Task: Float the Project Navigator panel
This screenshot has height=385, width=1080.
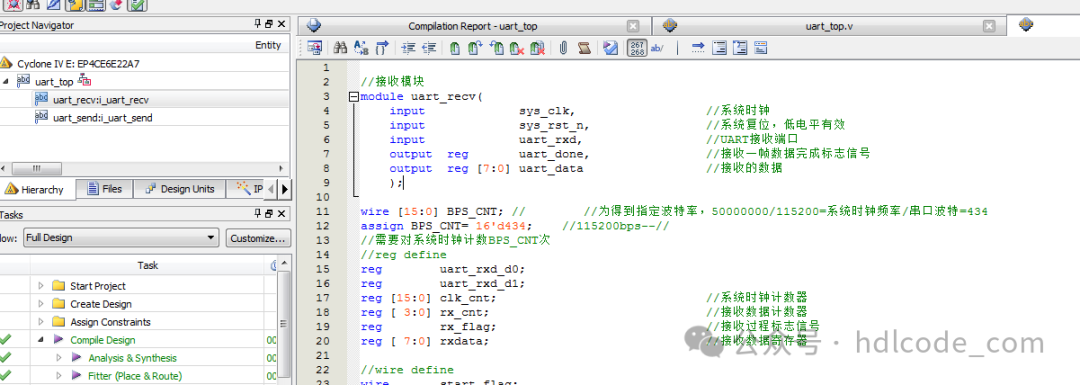Action: click(x=269, y=25)
